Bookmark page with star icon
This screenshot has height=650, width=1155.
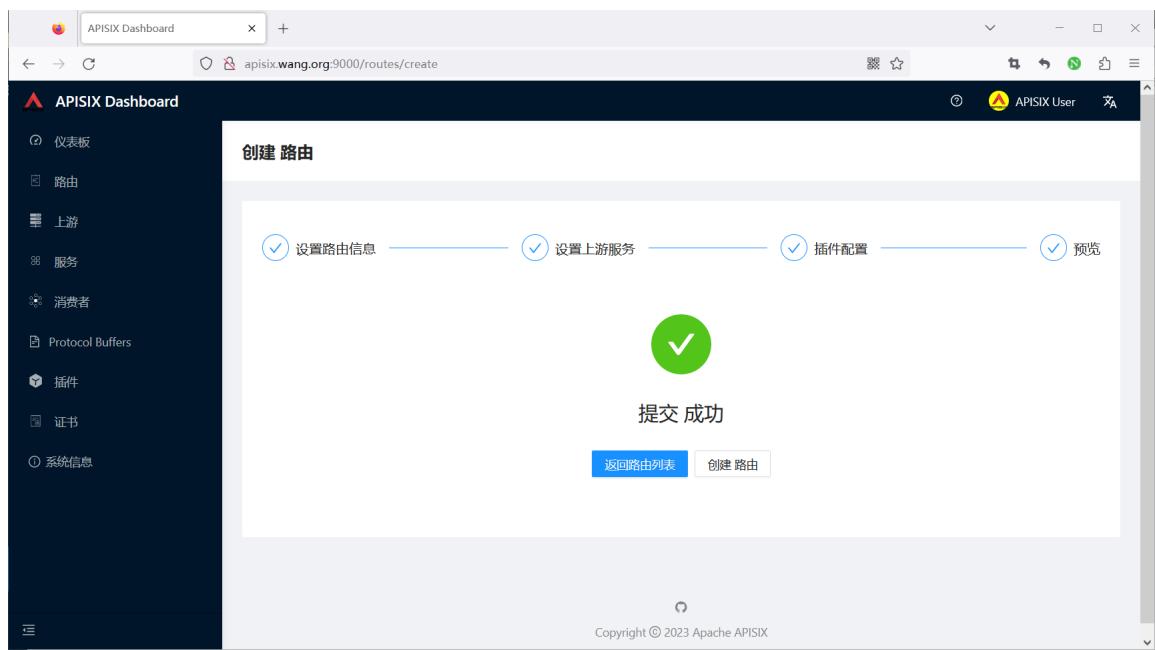[x=896, y=63]
